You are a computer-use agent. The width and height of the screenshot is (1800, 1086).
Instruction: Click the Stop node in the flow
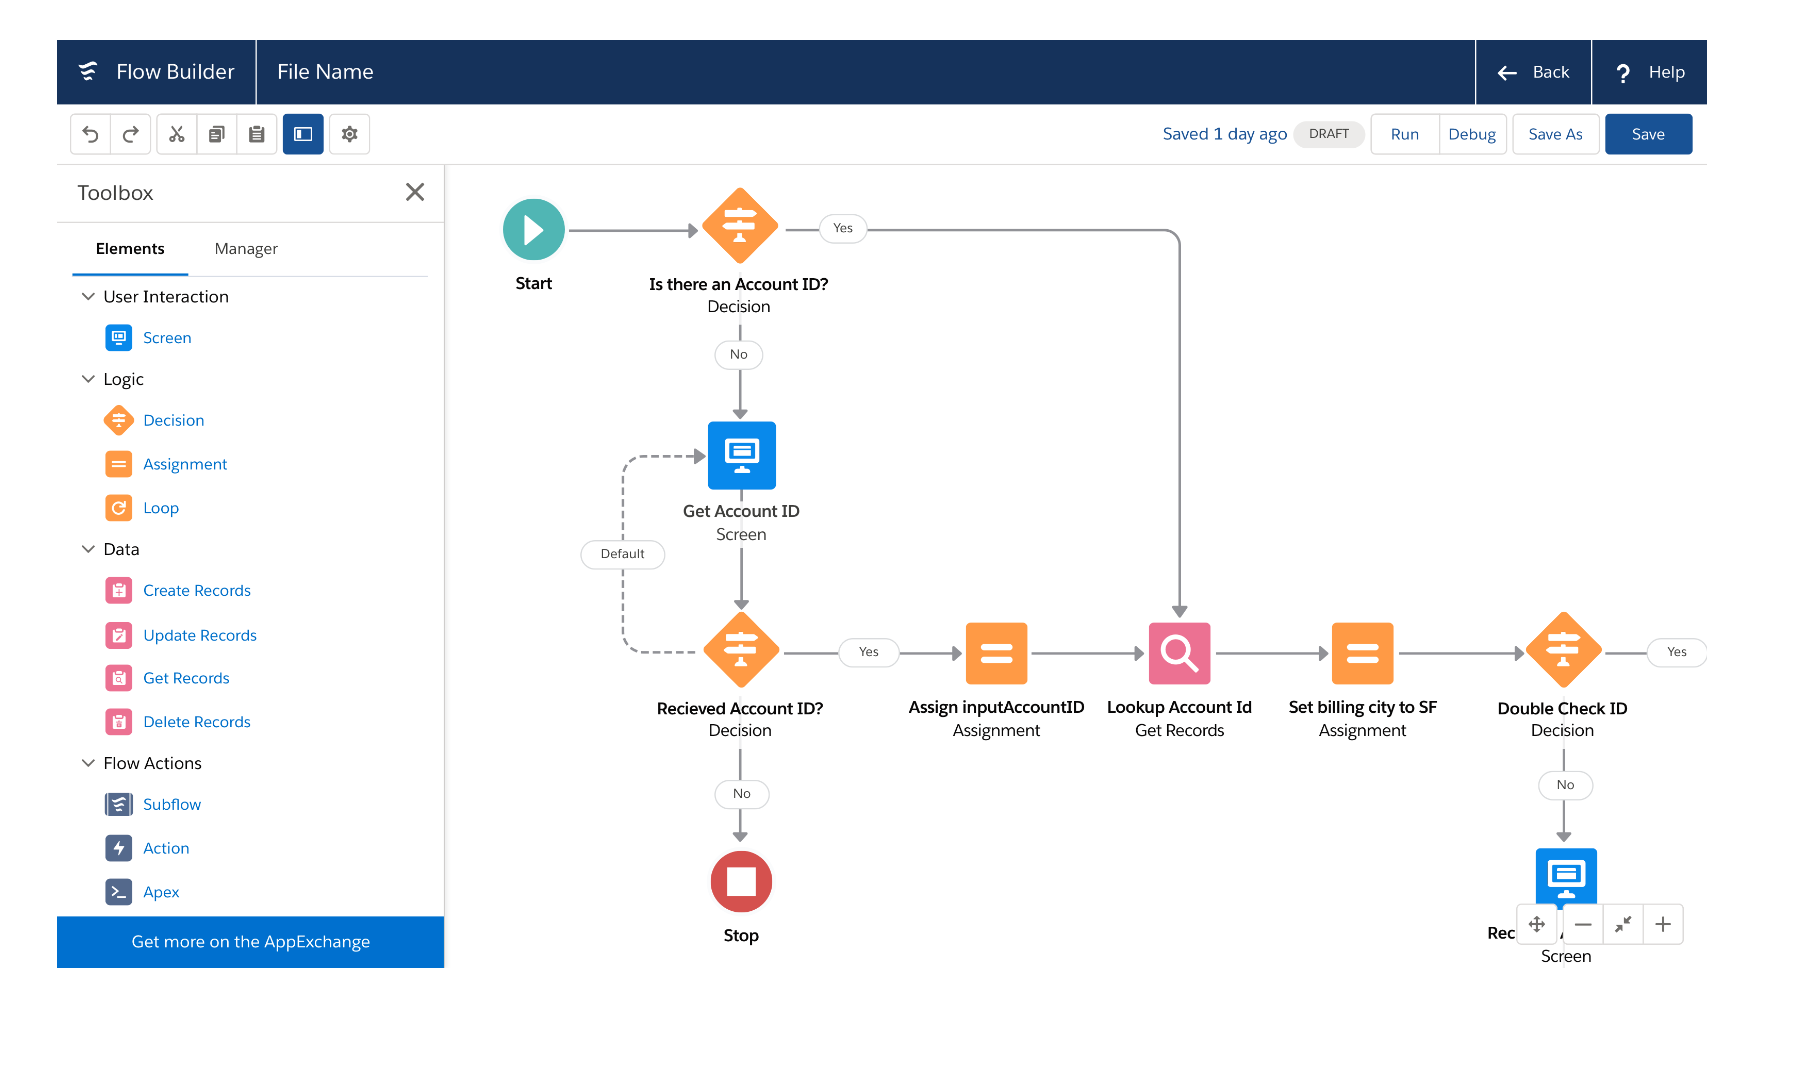tap(741, 881)
